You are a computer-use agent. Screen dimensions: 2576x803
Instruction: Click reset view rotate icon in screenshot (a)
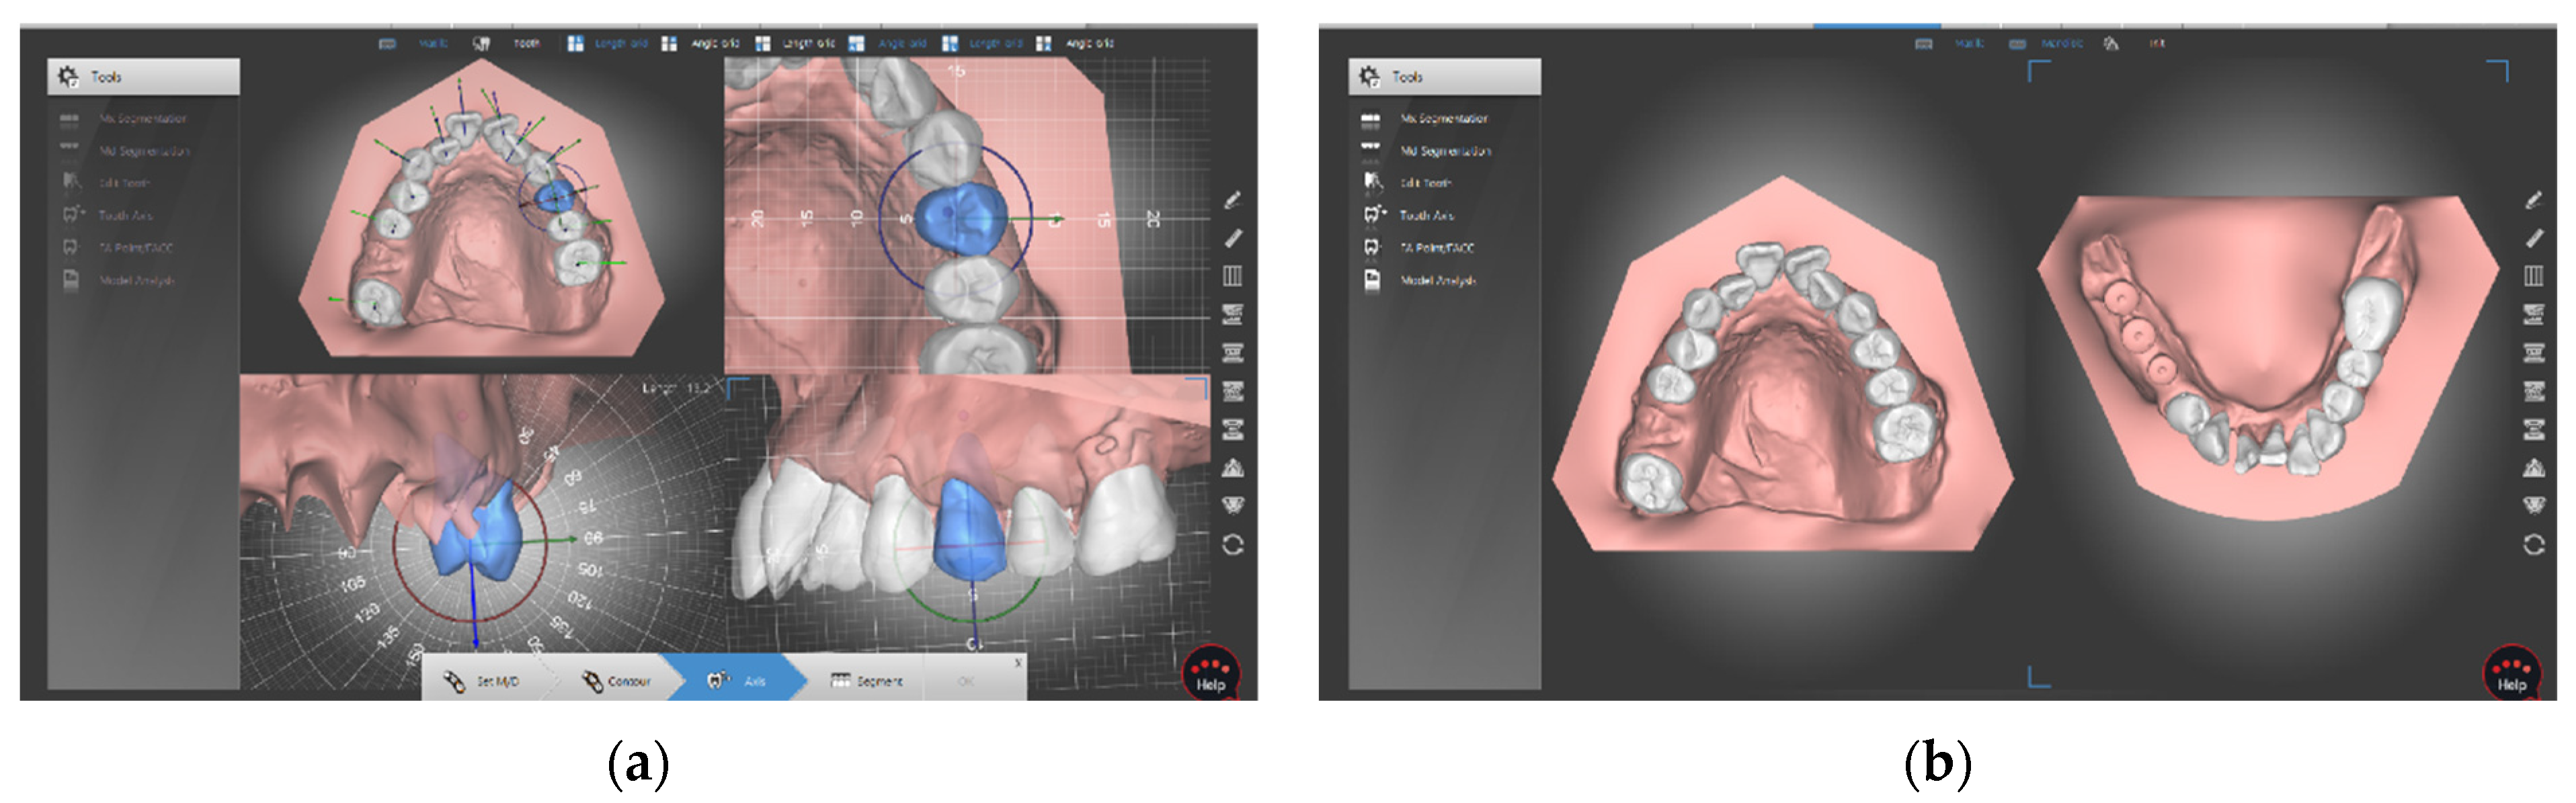(x=1233, y=545)
